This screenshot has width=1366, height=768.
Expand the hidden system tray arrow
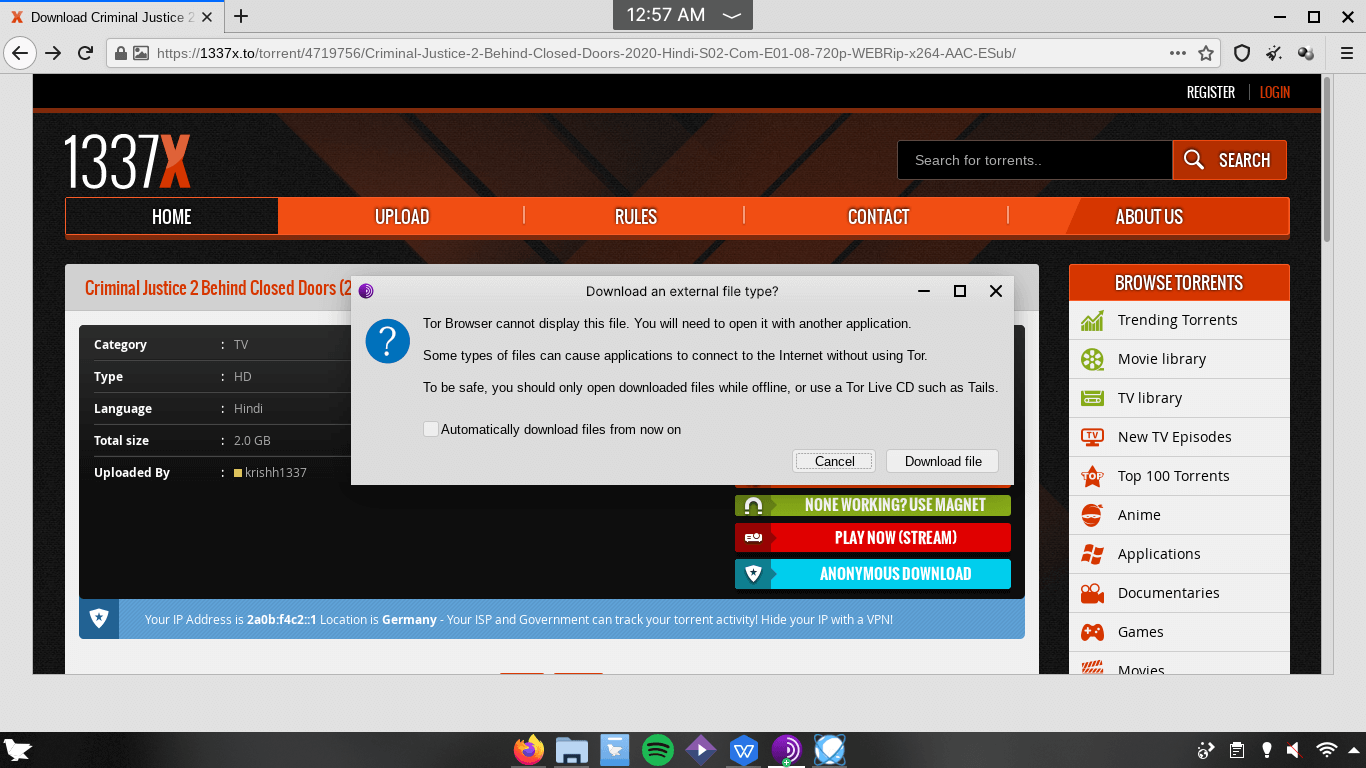point(1355,750)
